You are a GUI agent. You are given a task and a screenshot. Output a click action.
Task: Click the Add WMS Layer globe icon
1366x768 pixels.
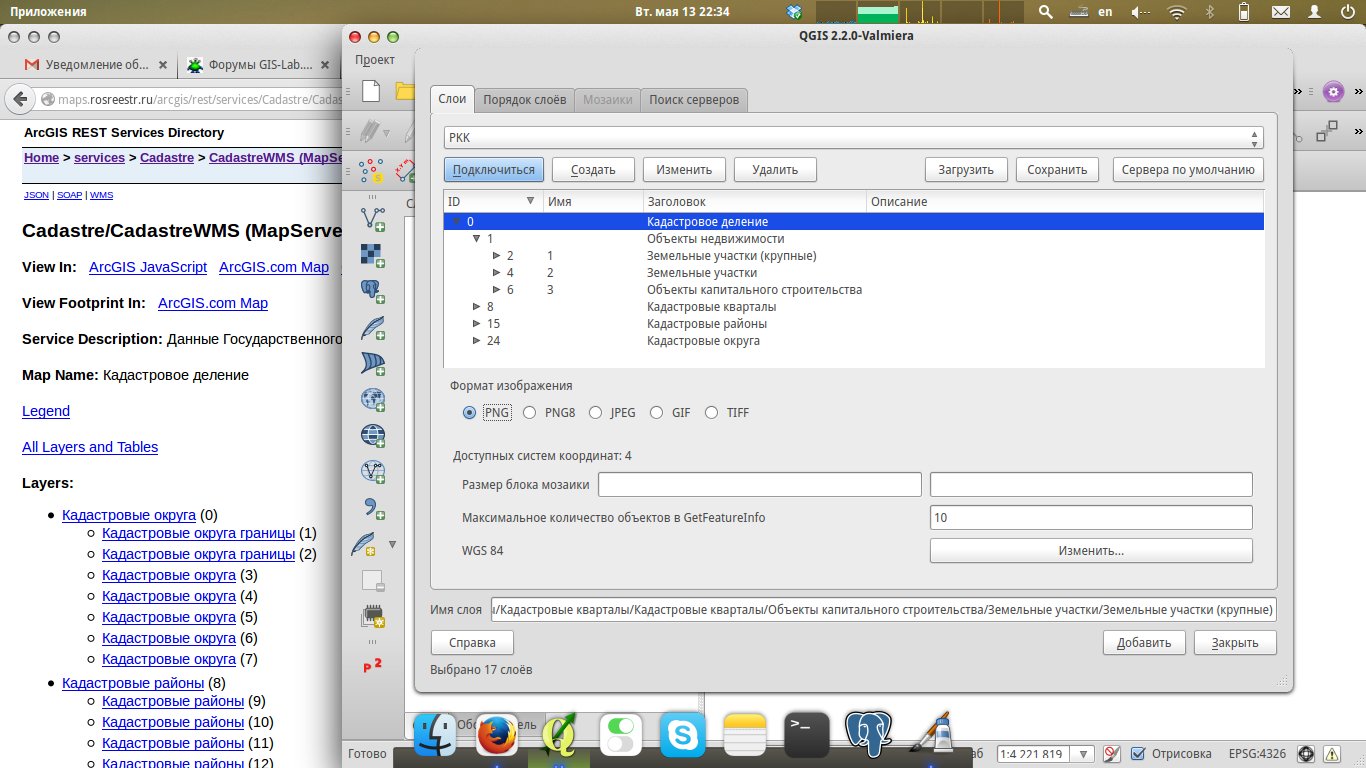pyautogui.click(x=373, y=399)
